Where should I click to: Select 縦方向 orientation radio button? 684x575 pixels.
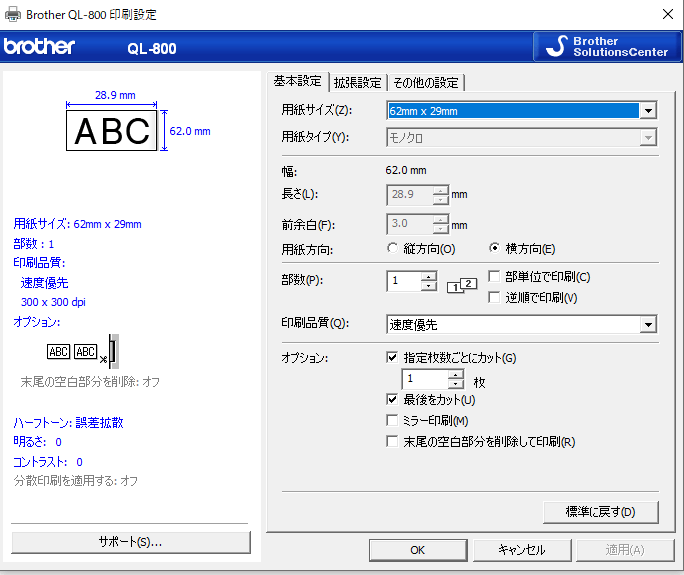pyautogui.click(x=392, y=248)
